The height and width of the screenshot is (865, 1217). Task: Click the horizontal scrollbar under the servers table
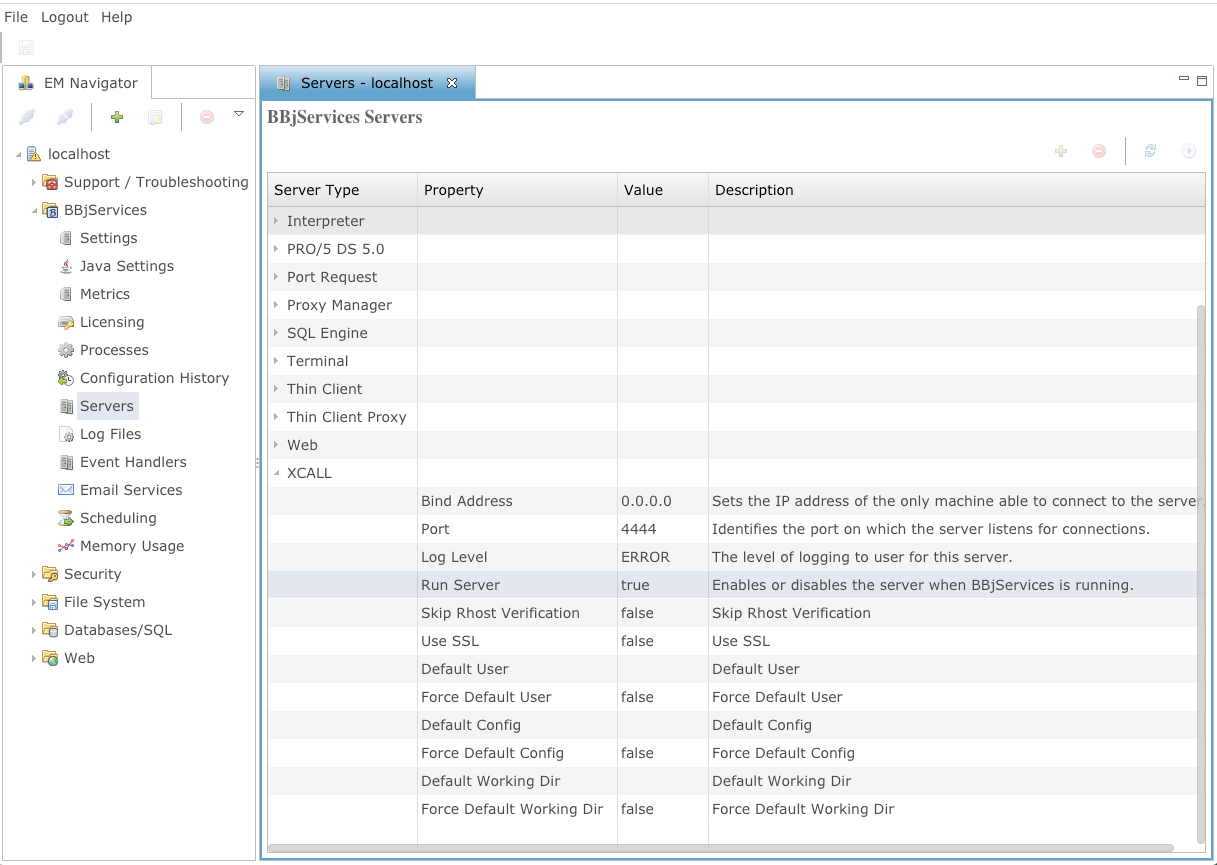(721, 848)
